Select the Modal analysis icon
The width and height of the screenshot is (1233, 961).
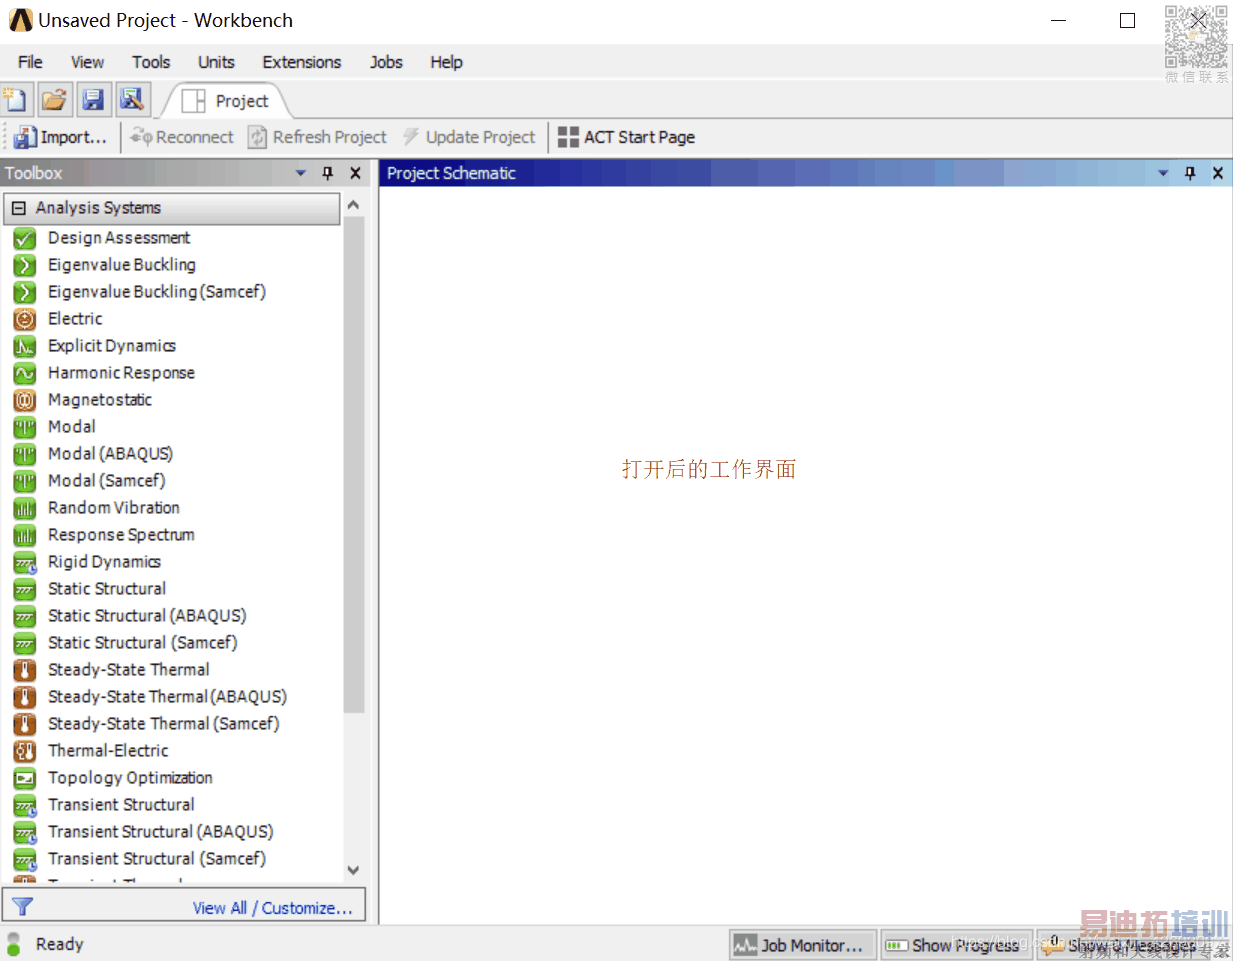coord(25,427)
